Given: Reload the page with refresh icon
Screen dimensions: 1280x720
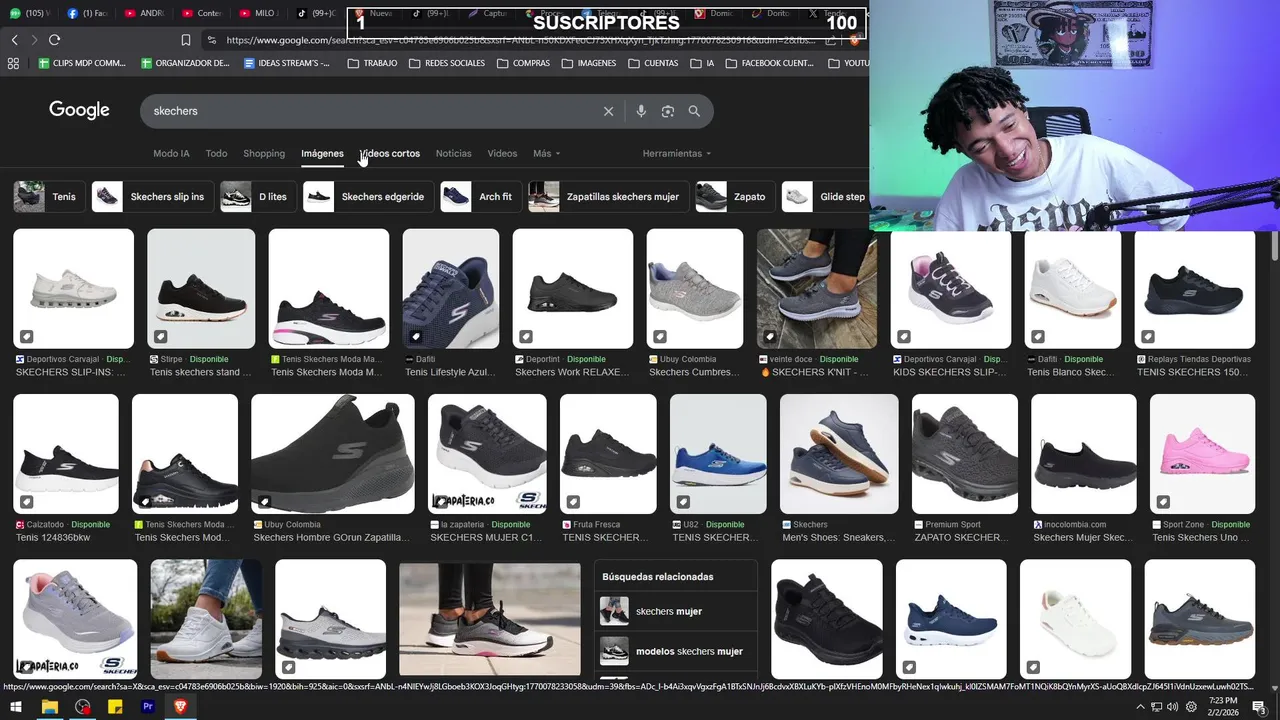Looking at the screenshot, I should pos(54,40).
